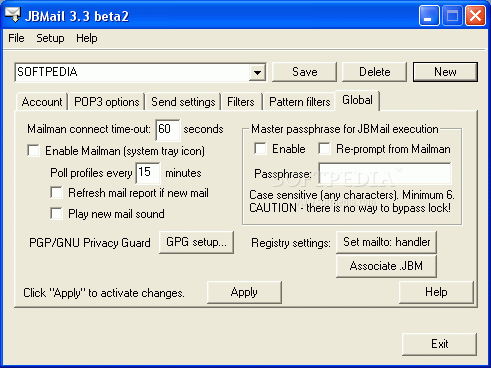Exit JBMail with the Exit button
Screen dimensions: 491x368
coord(439,344)
